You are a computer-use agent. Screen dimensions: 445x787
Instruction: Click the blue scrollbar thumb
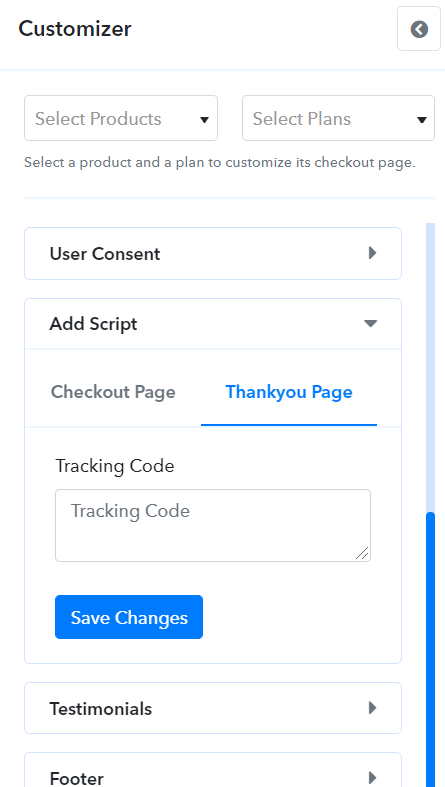coord(430,649)
